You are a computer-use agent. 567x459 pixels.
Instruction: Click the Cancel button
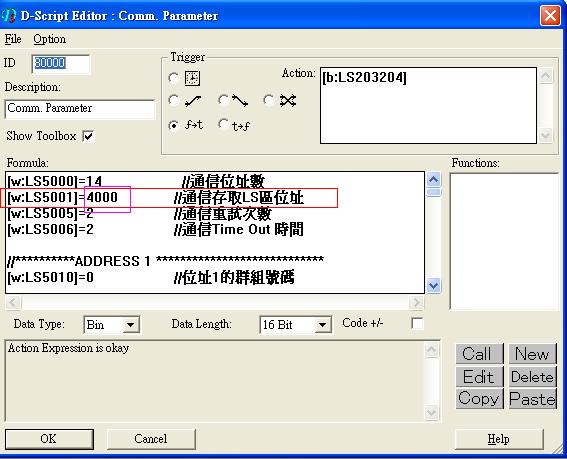click(x=151, y=439)
